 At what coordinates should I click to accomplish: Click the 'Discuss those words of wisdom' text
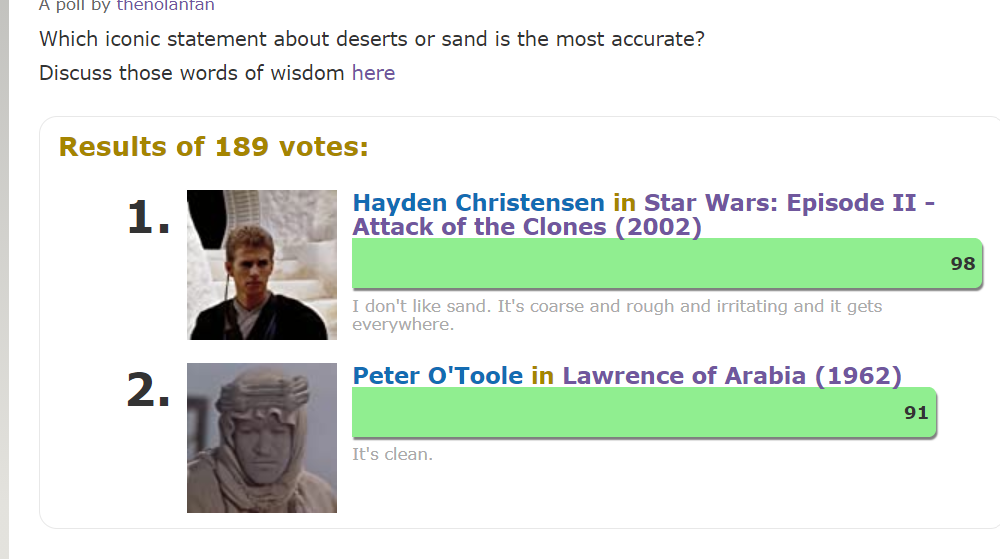click(192, 73)
